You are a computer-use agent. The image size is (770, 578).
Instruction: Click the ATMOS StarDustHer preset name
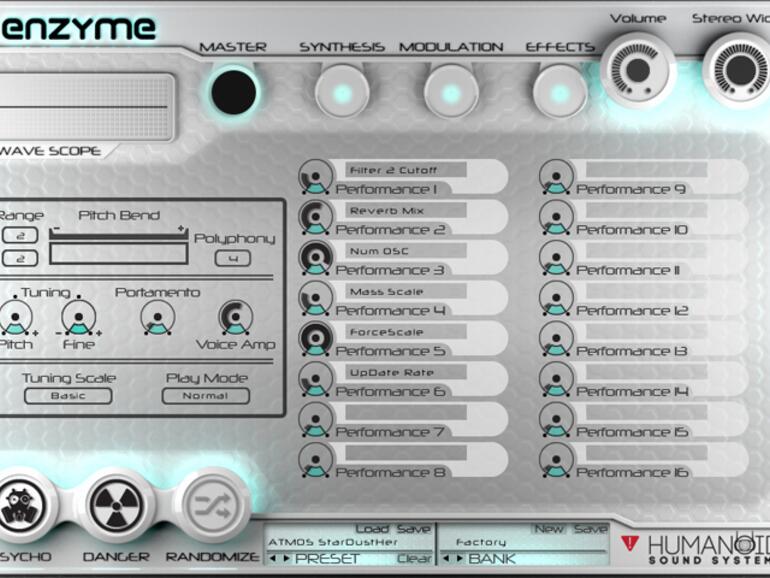332,542
